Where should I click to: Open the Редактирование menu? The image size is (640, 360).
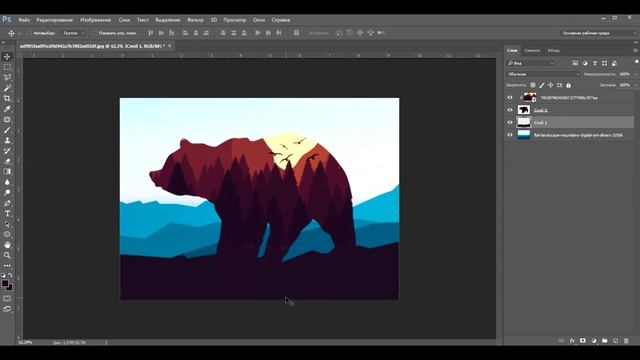click(x=55, y=20)
